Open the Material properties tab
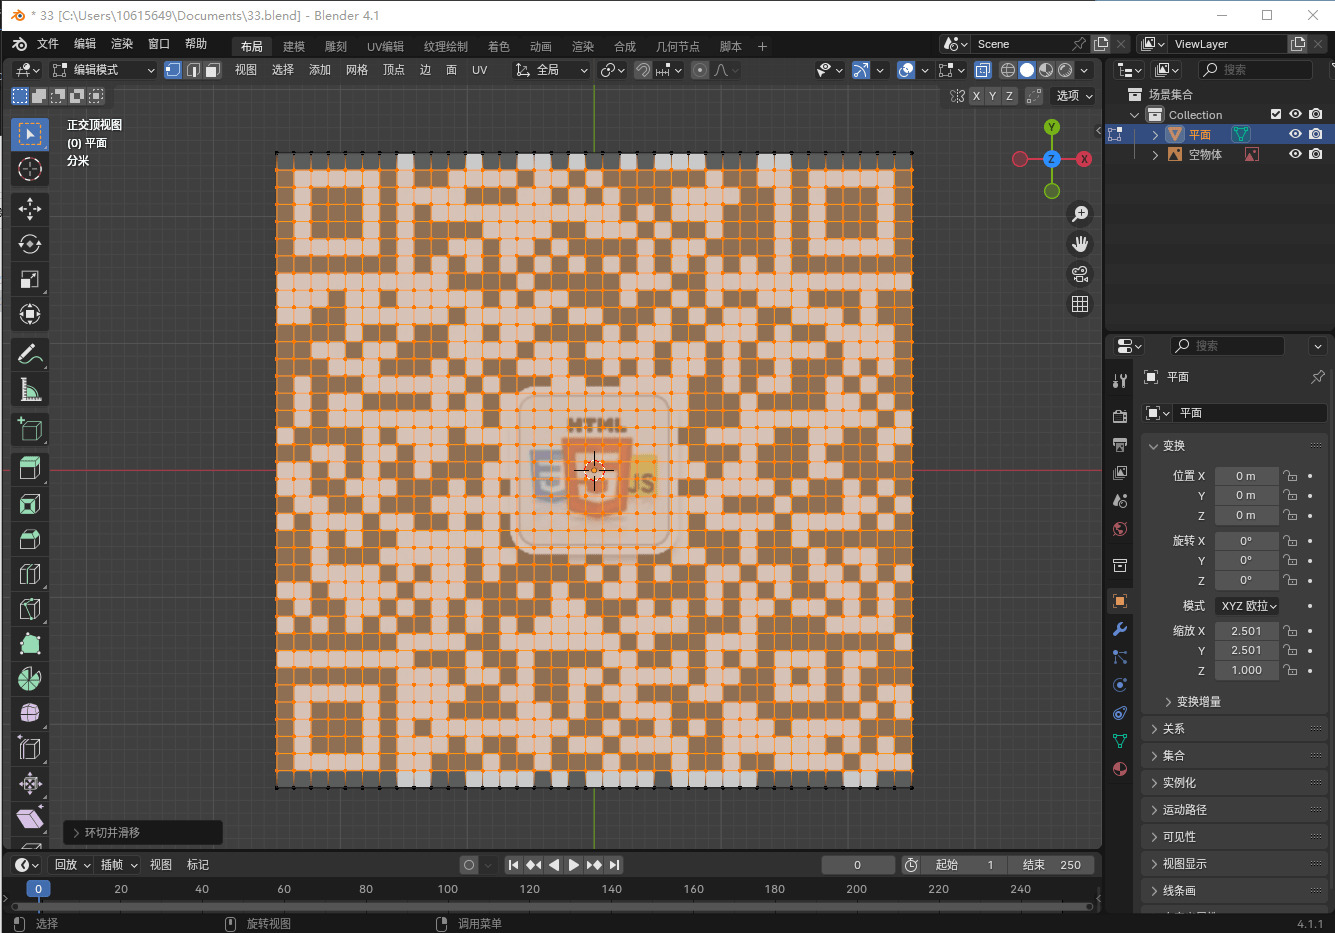Image resolution: width=1335 pixels, height=933 pixels. (x=1120, y=769)
